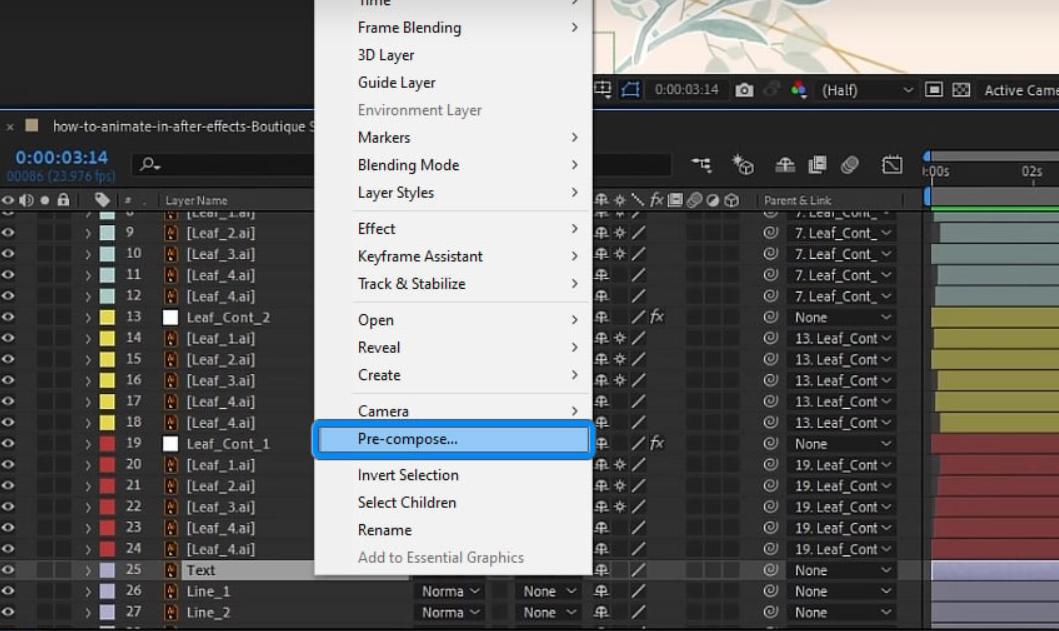The height and width of the screenshot is (631, 1059).
Task: Click the Adjustment Layer column header icon
Action: click(713, 200)
